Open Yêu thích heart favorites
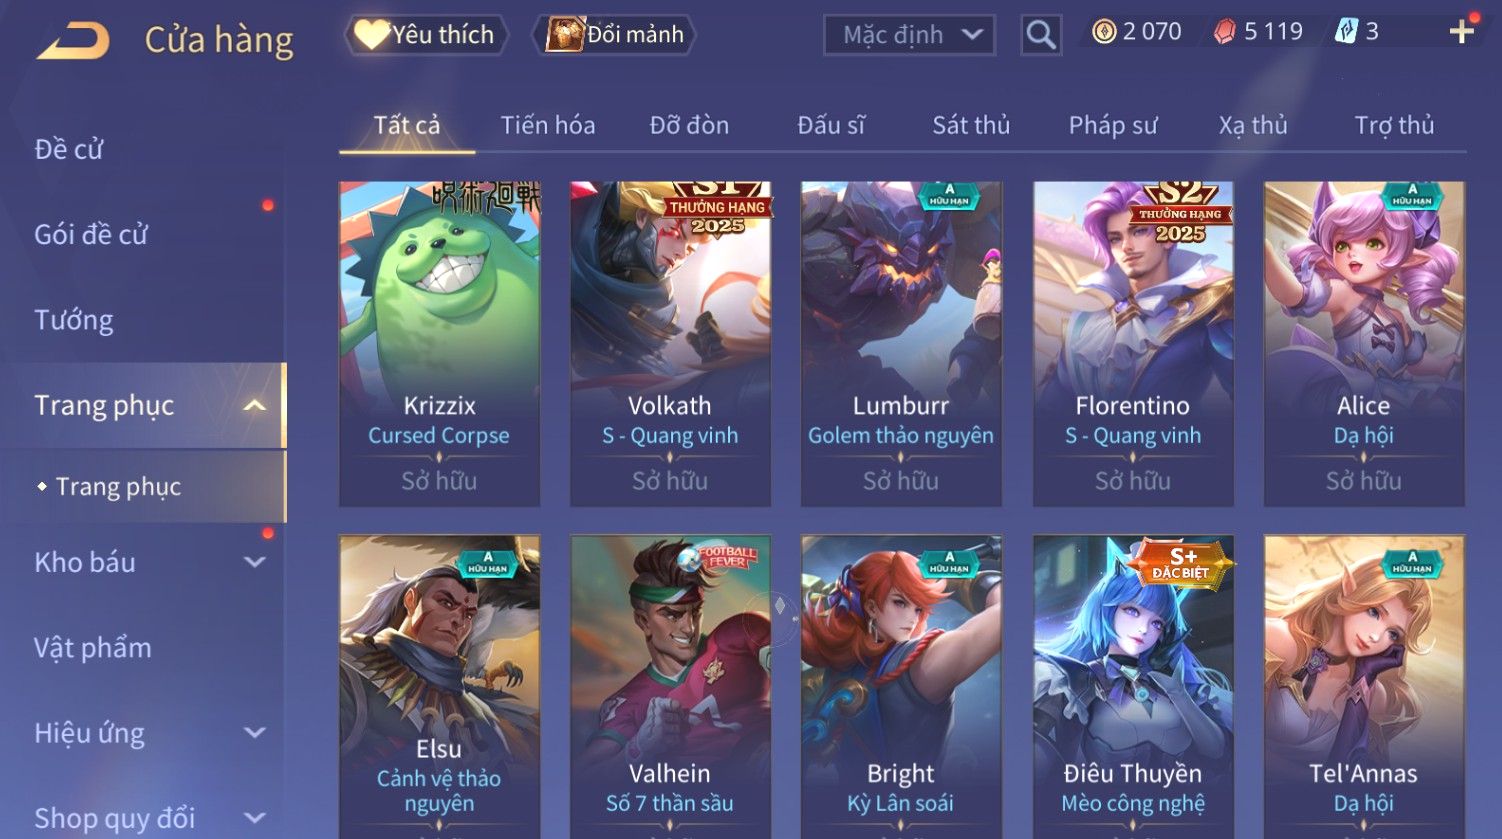 point(425,35)
